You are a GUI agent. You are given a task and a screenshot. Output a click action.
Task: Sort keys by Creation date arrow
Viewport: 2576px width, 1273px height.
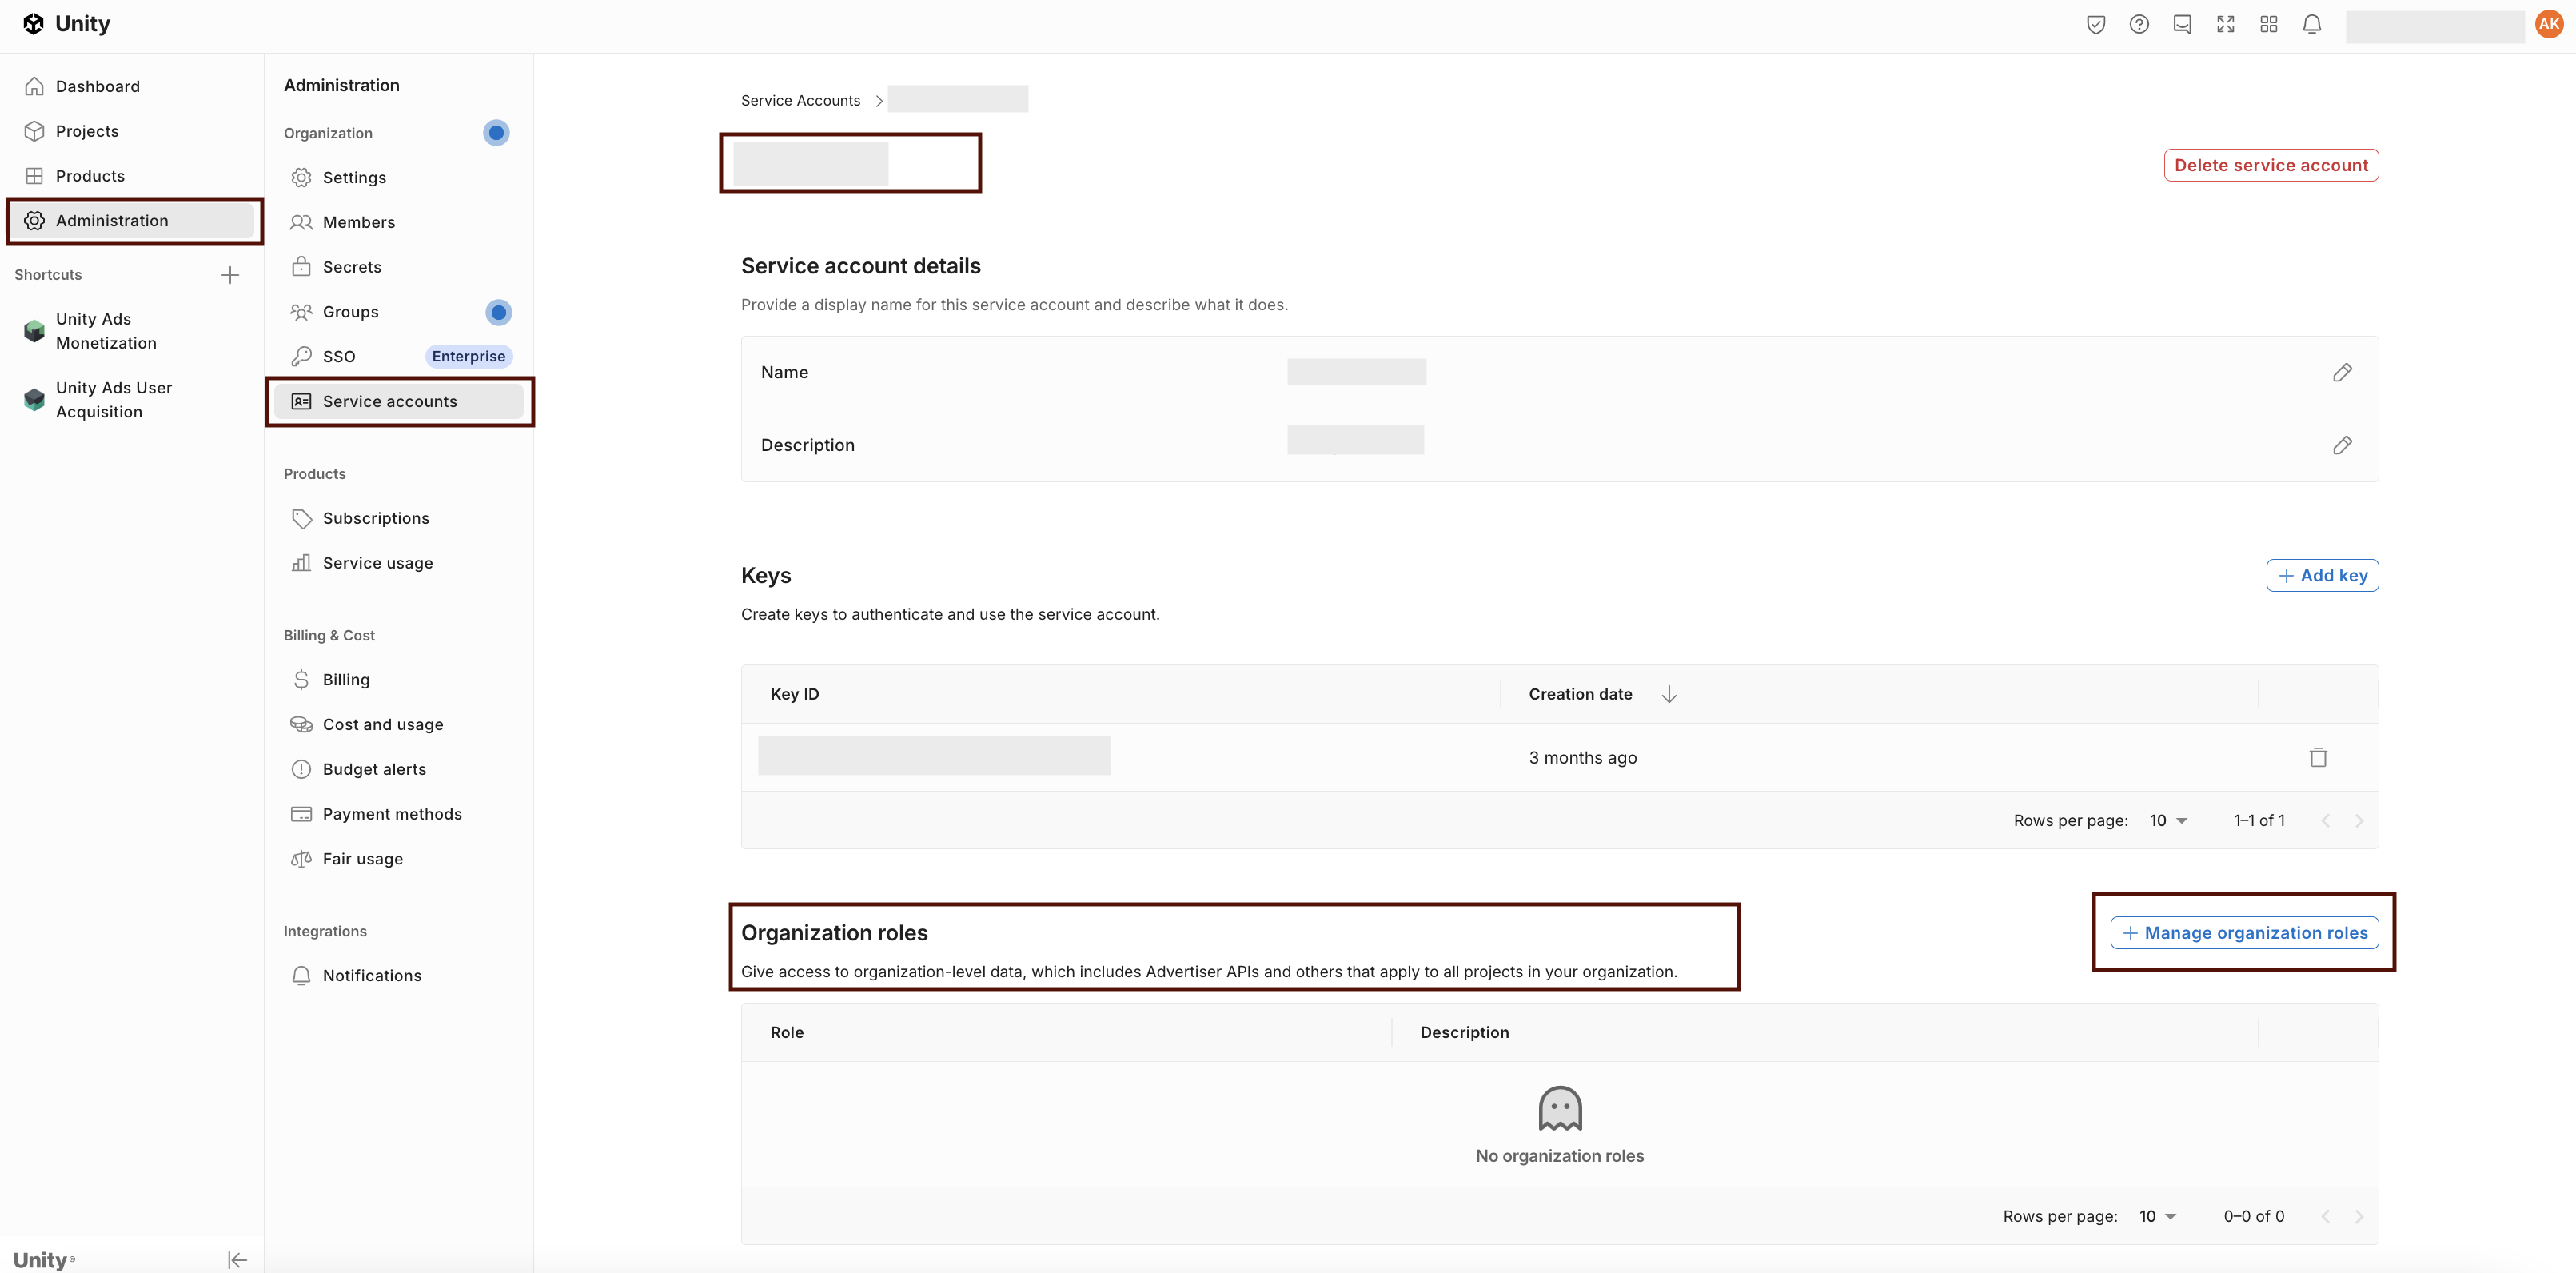pos(1669,694)
